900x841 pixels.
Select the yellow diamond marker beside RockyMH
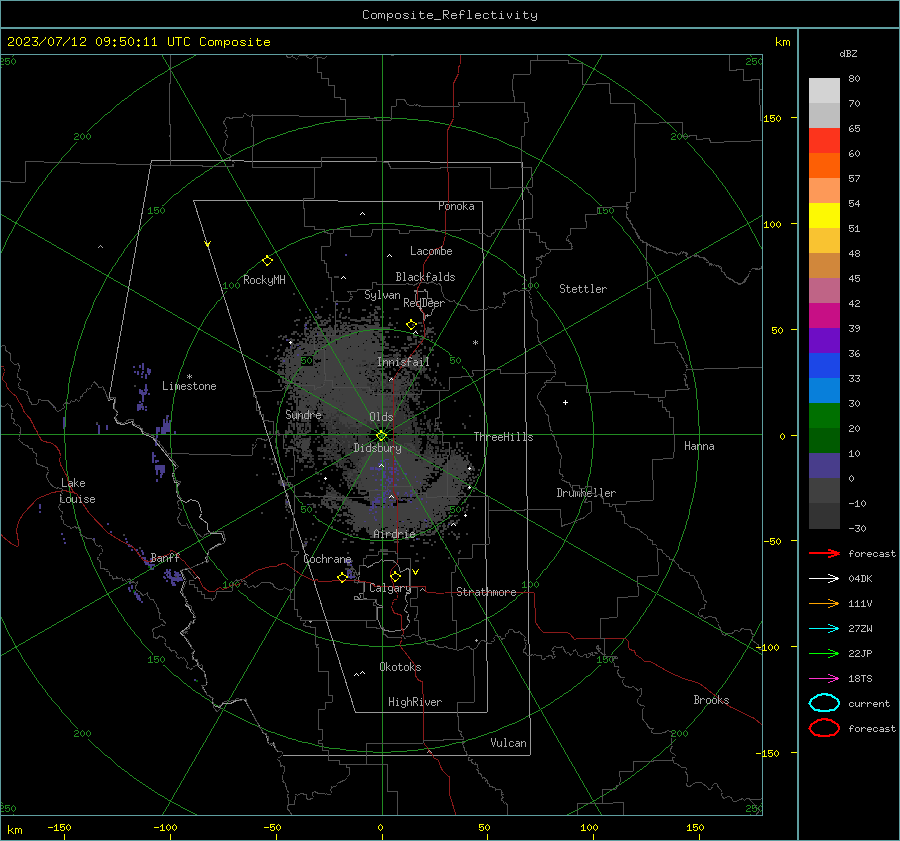pos(267,261)
